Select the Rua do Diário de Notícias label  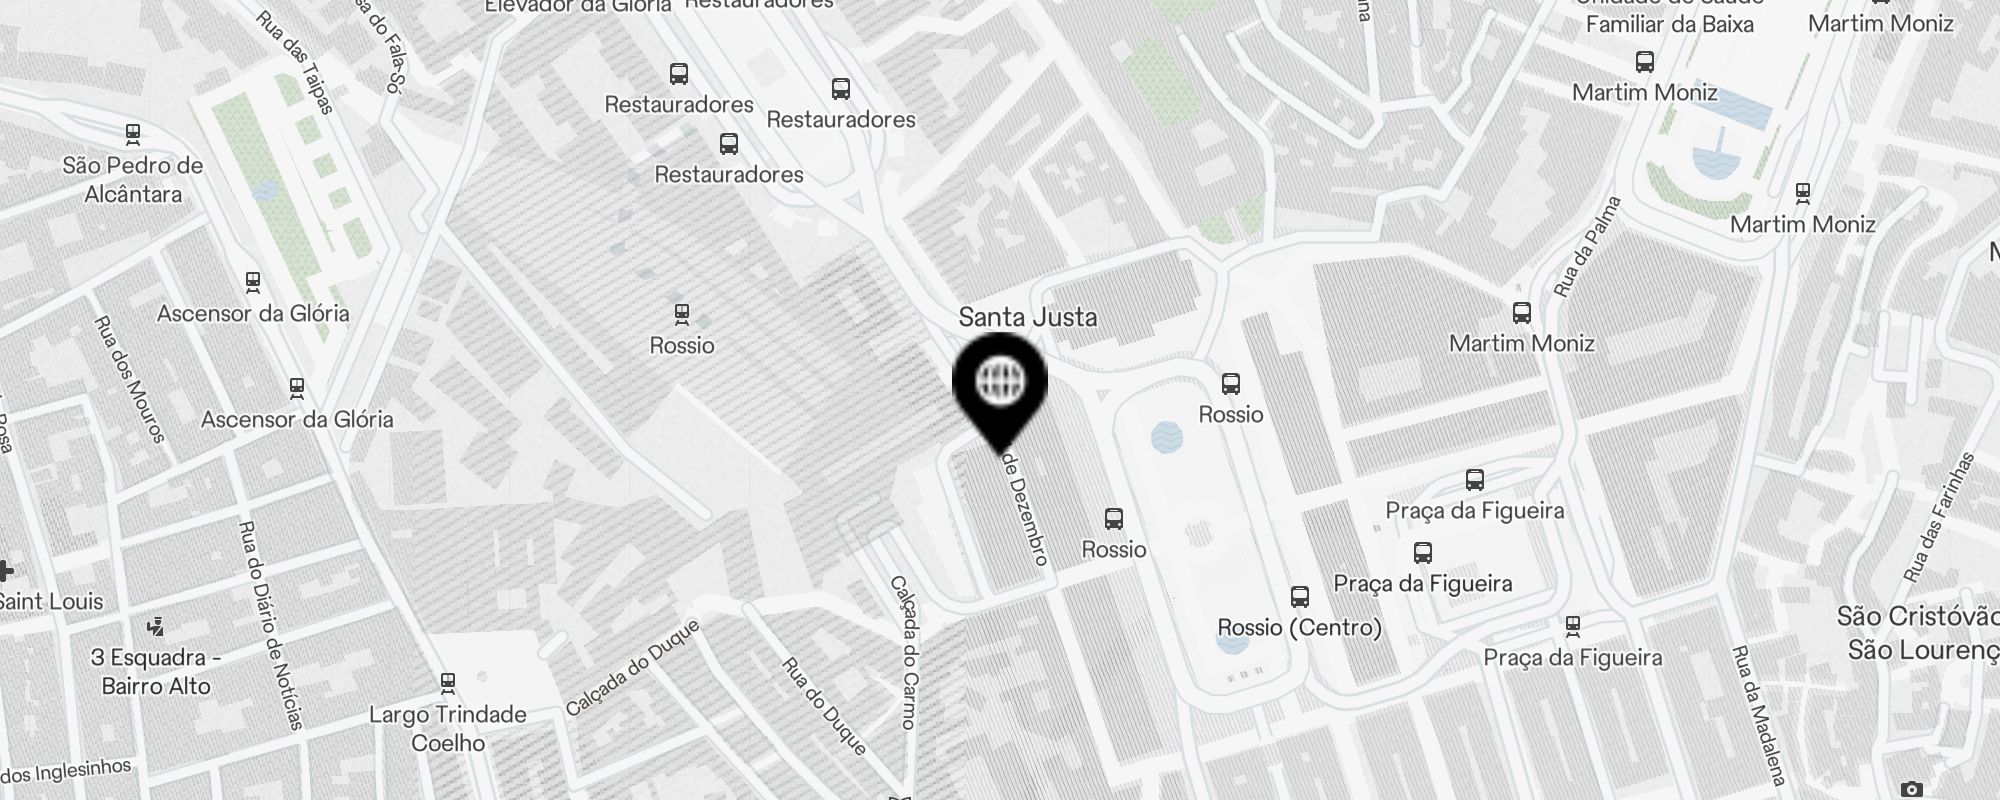pos(269,625)
